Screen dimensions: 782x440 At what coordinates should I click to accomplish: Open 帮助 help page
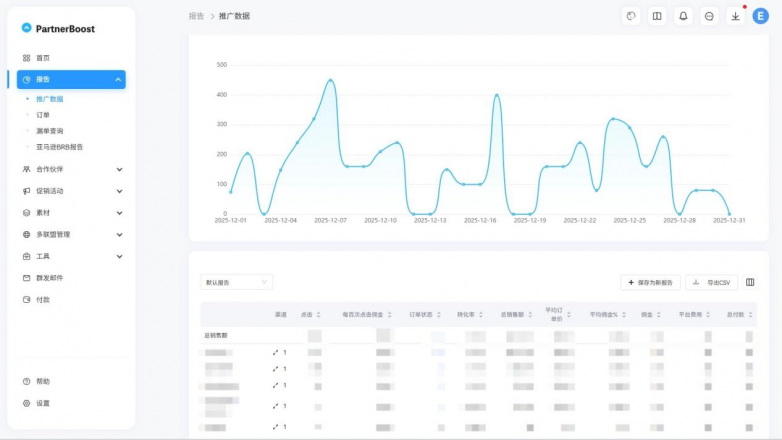coord(42,381)
